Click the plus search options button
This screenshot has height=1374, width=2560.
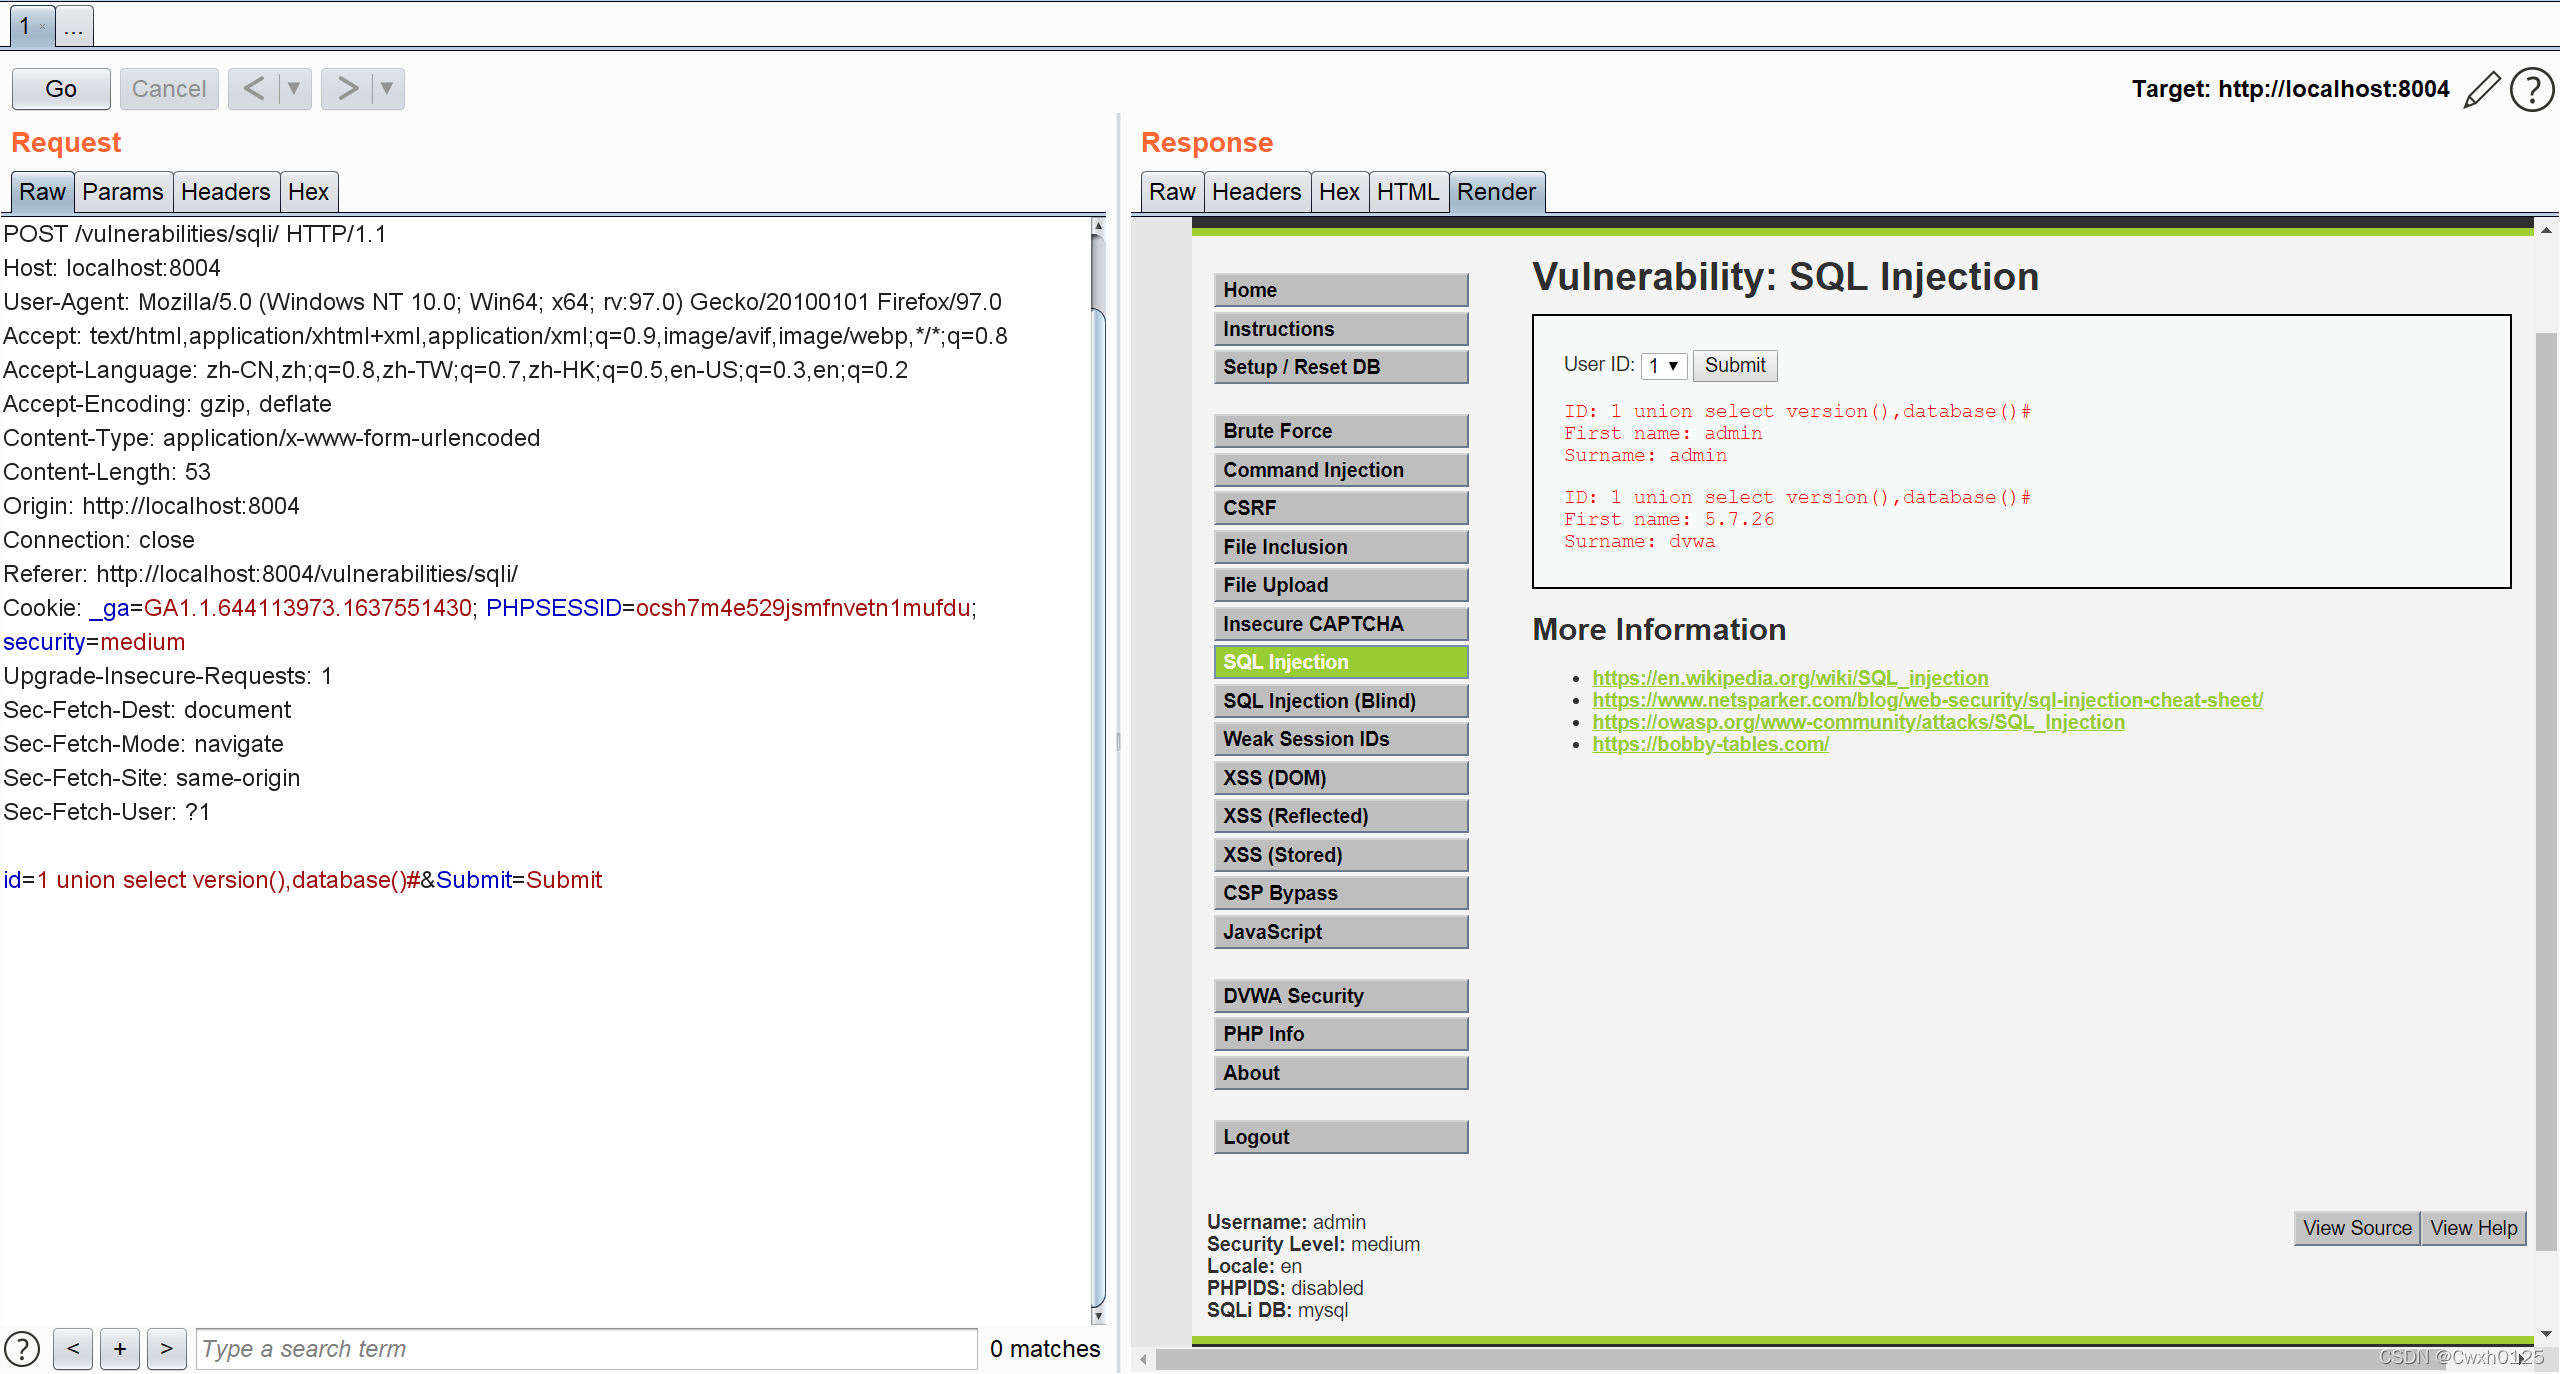pos(120,1349)
